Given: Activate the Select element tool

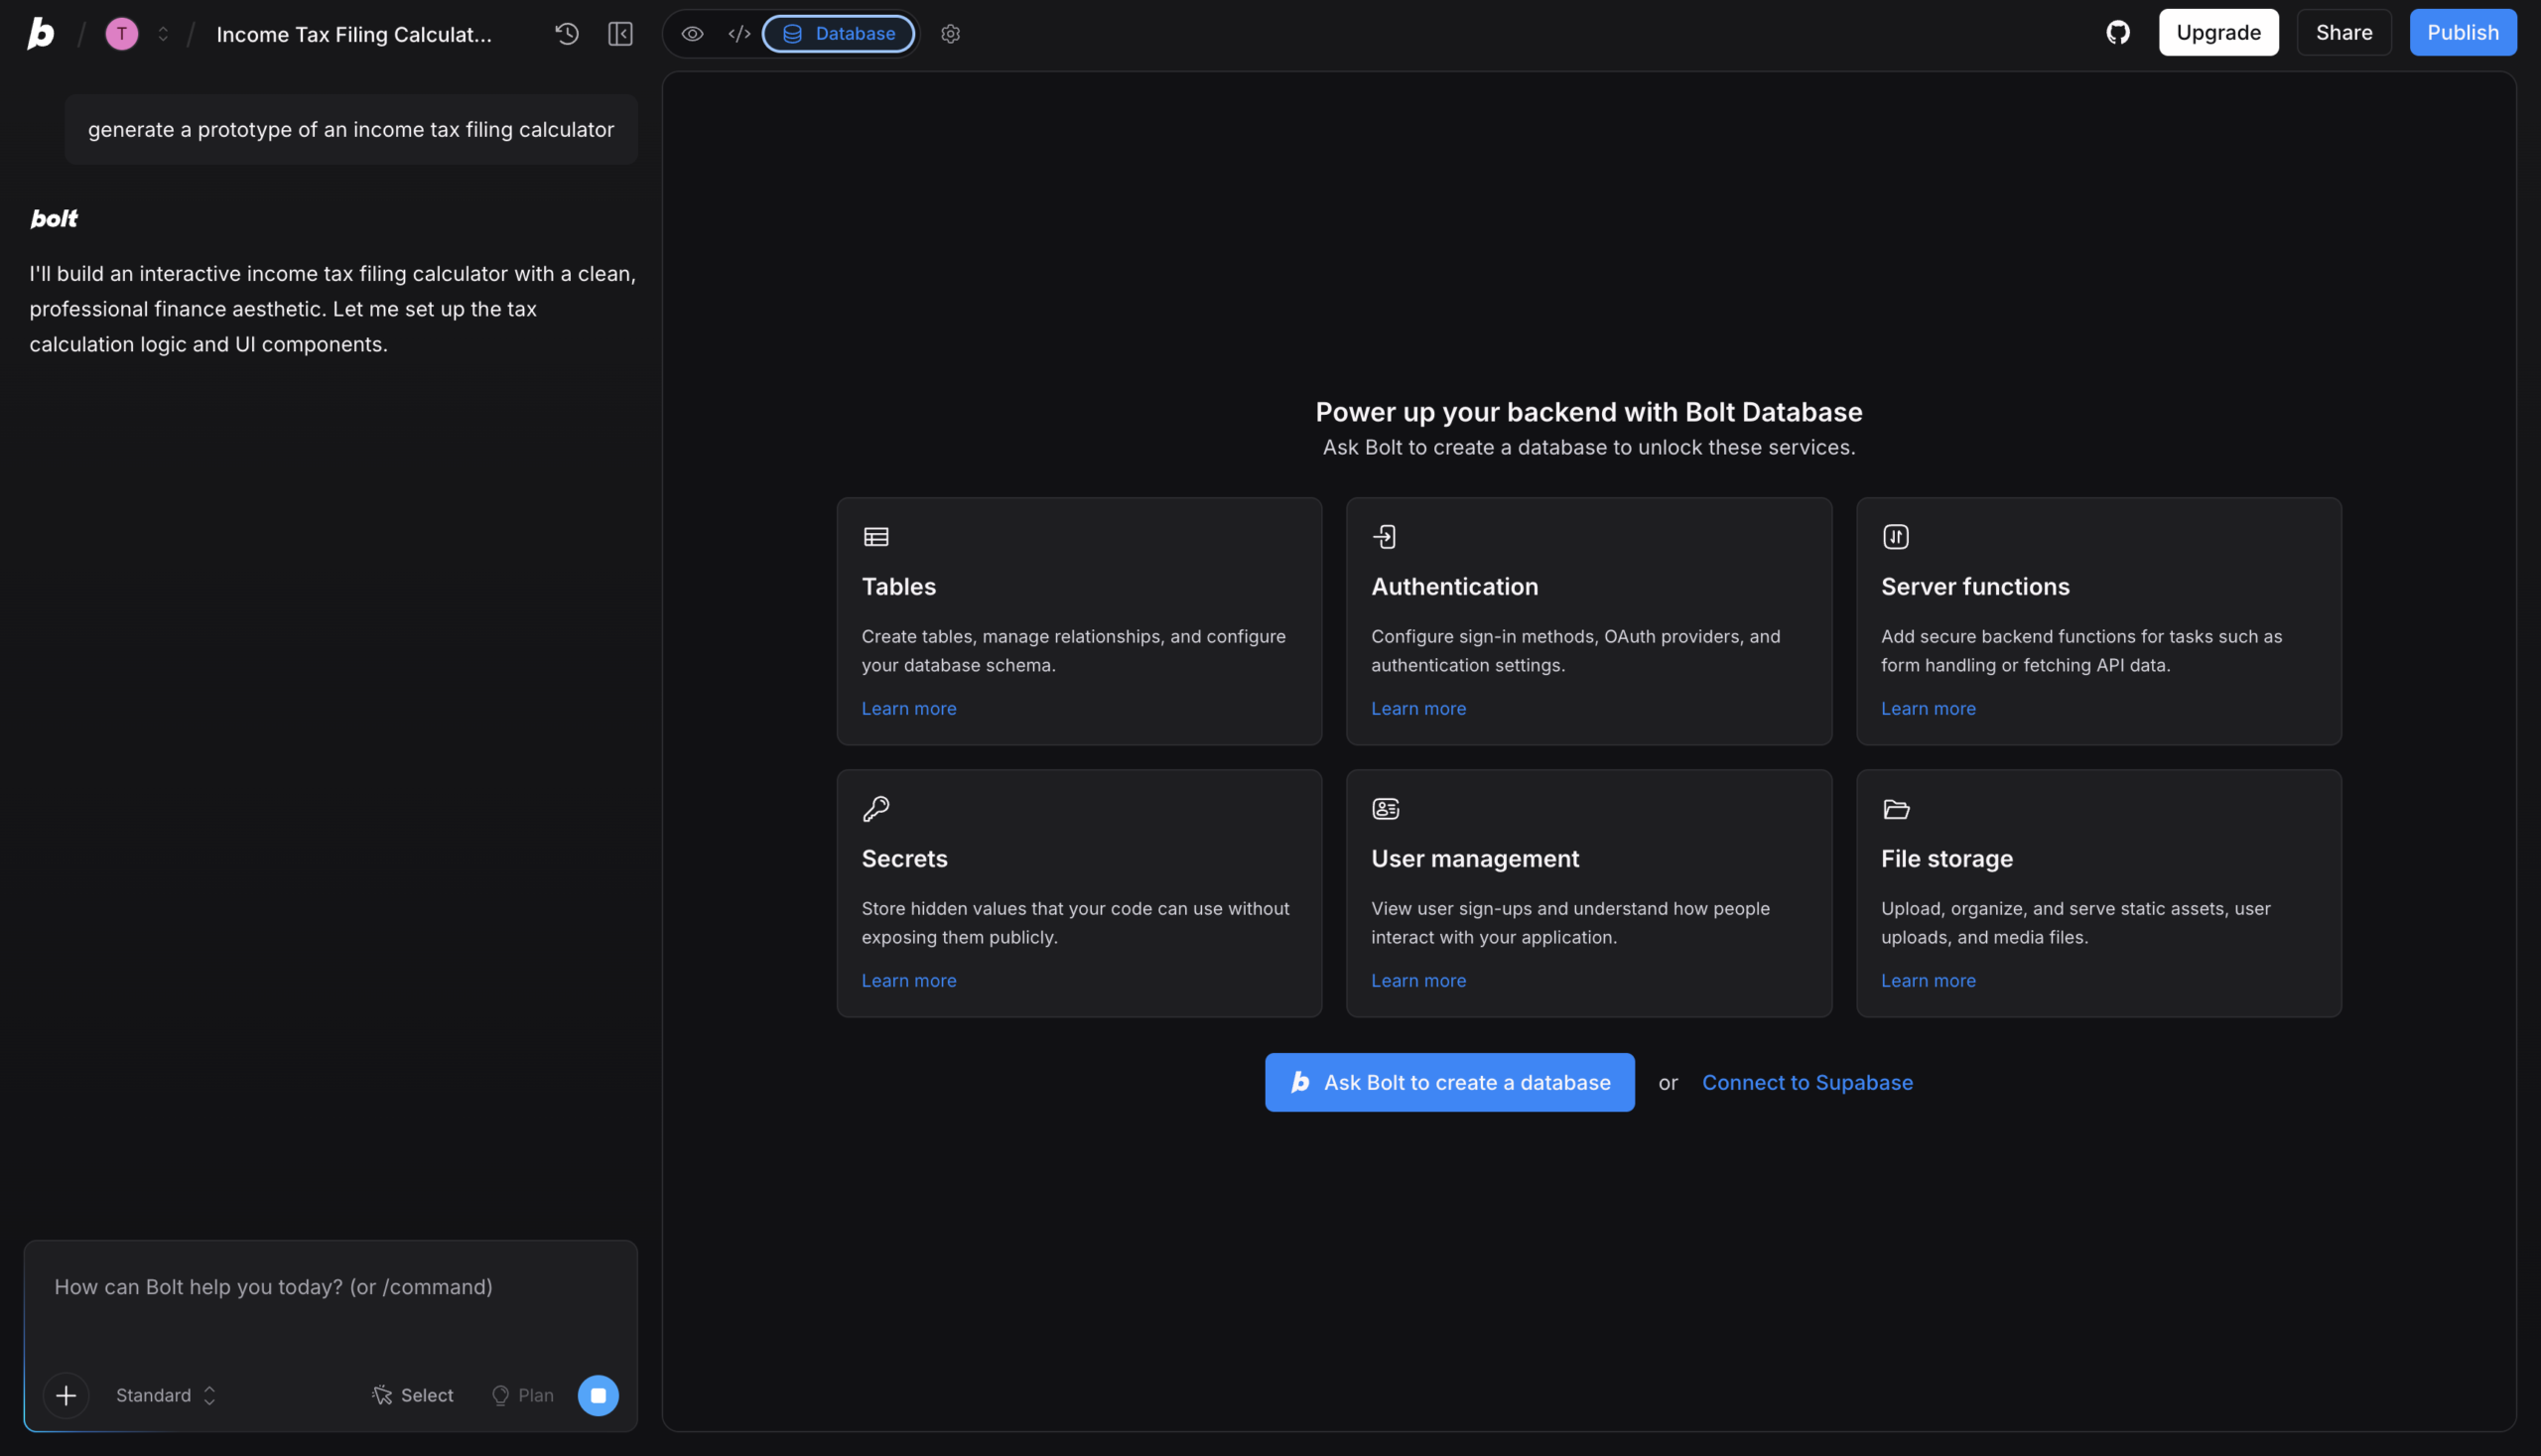Looking at the screenshot, I should pyautogui.click(x=413, y=1396).
